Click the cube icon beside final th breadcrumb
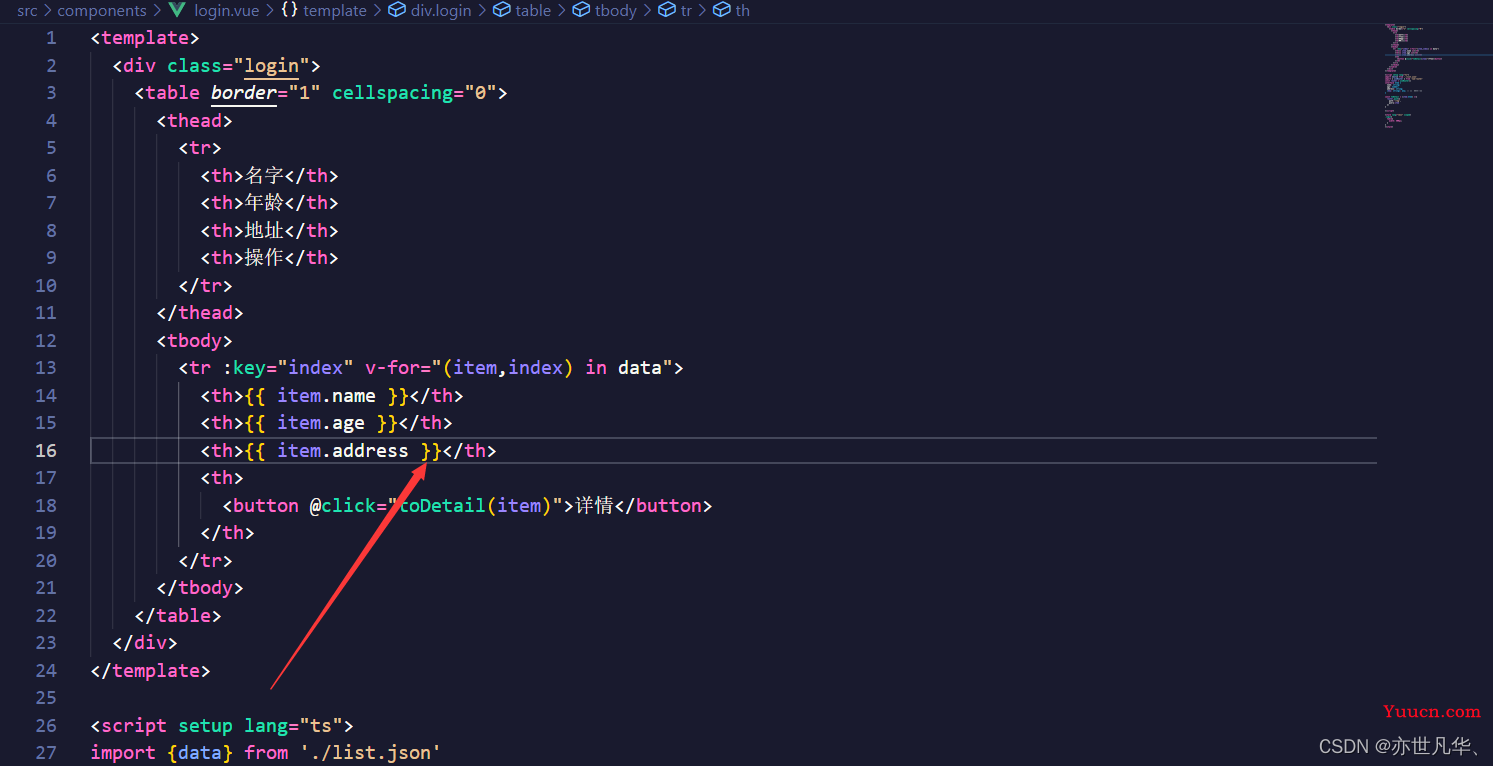The image size is (1493, 766). click(721, 11)
